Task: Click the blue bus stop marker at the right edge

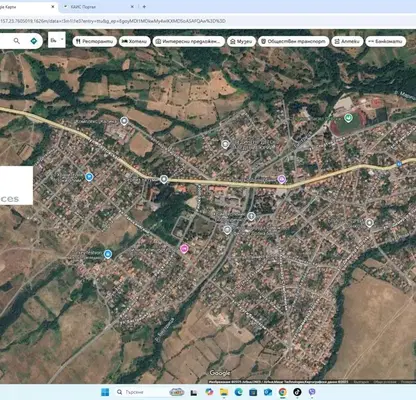Action: click(399, 164)
